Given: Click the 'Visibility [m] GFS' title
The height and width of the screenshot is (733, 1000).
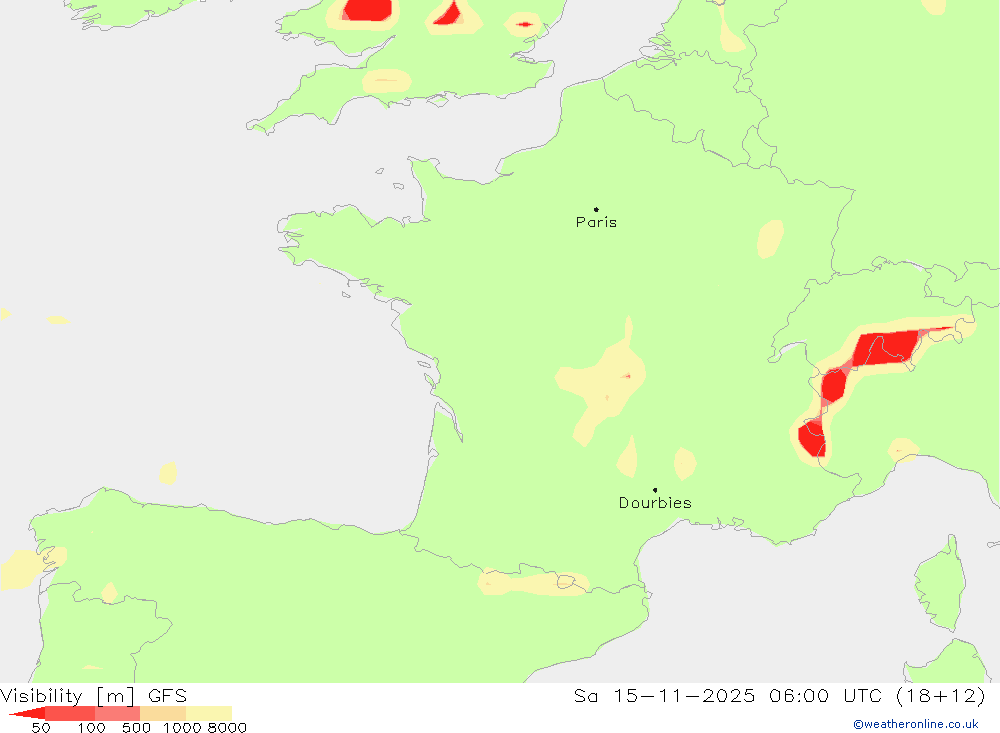Looking at the screenshot, I should 94,695.
